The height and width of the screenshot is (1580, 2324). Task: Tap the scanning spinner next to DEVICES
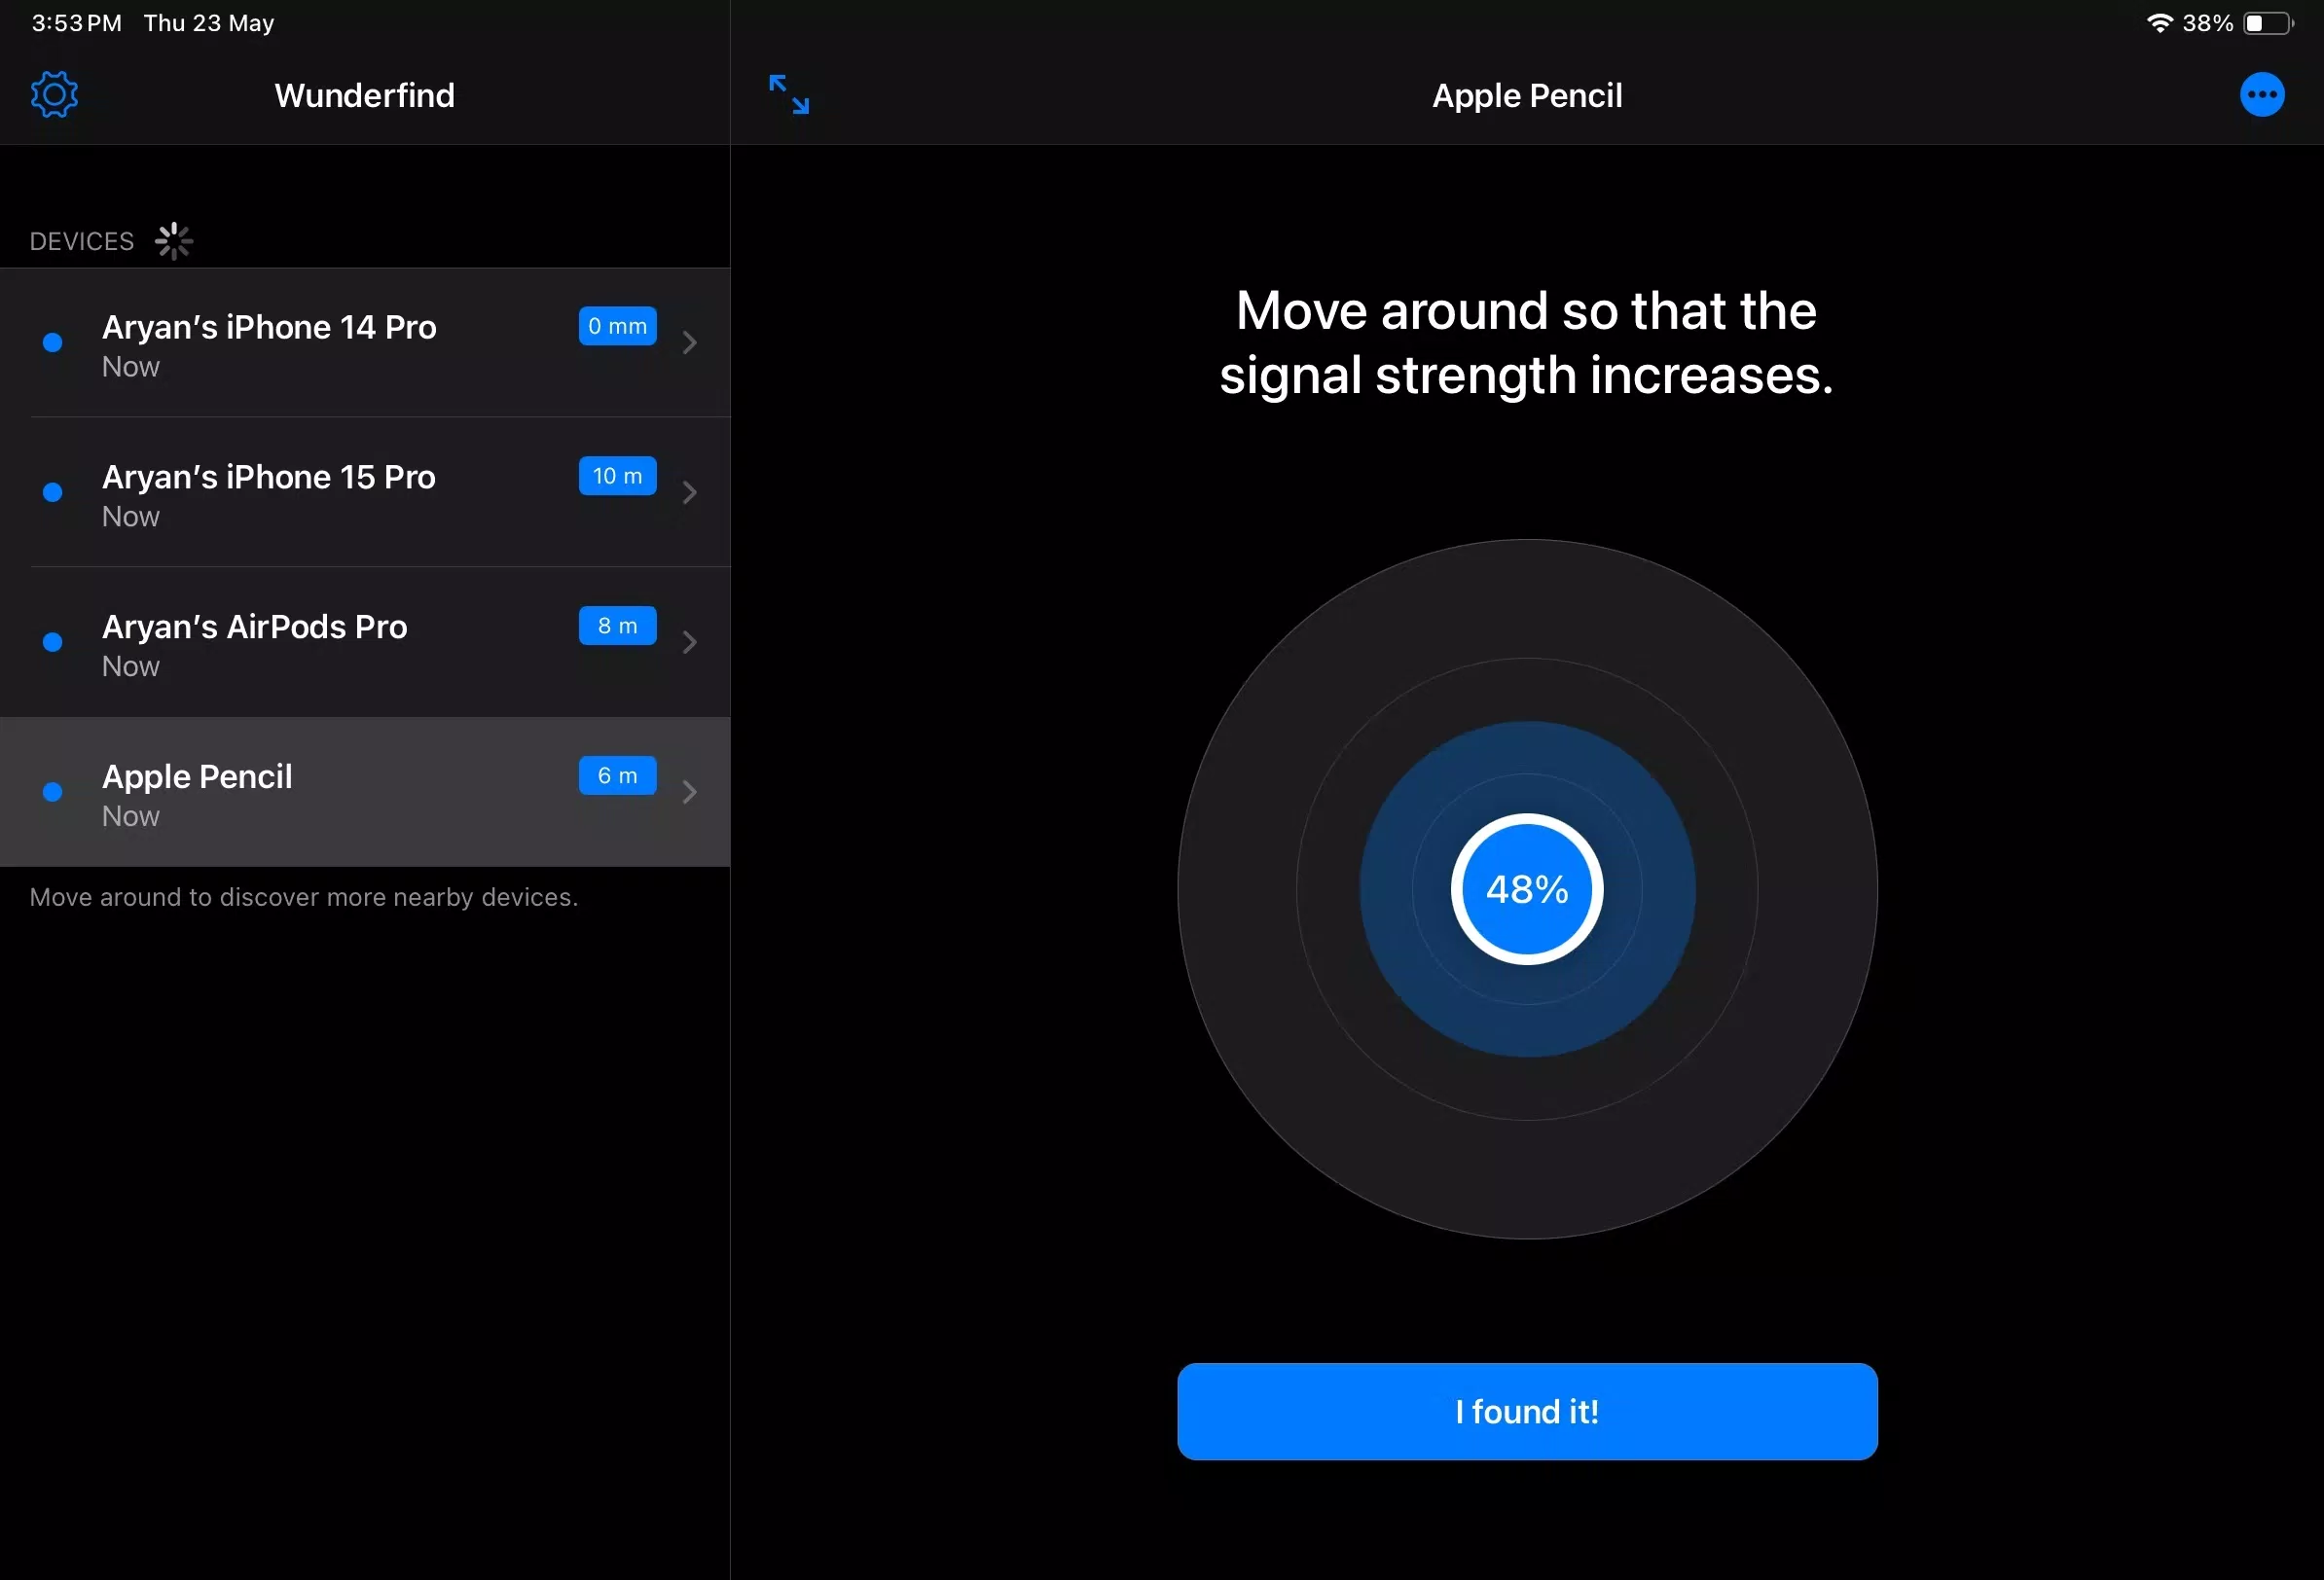pyautogui.click(x=174, y=240)
